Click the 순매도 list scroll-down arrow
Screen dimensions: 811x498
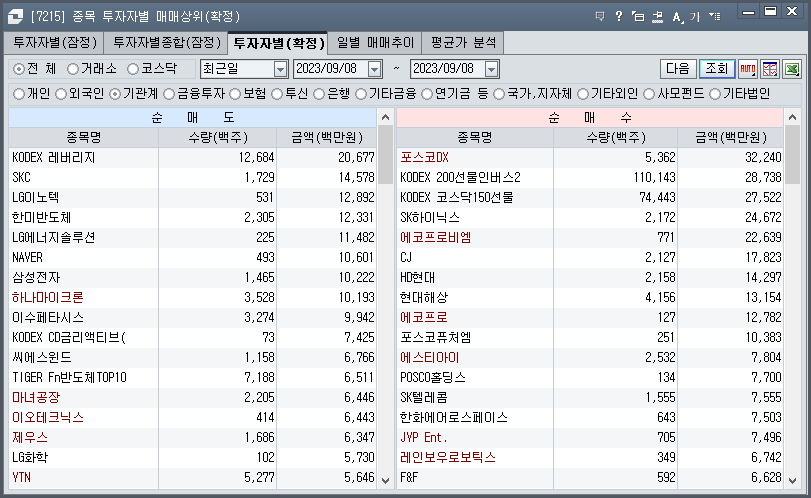pyautogui.click(x=385, y=480)
